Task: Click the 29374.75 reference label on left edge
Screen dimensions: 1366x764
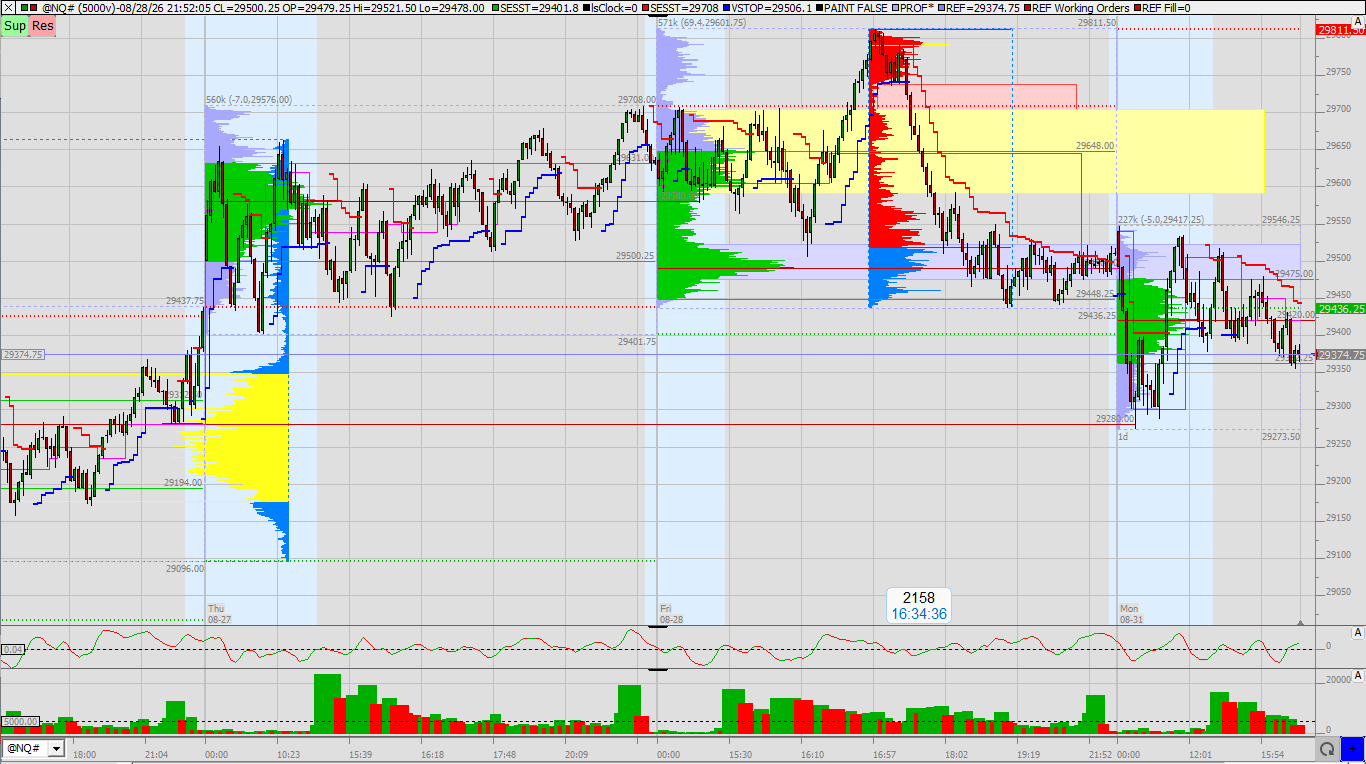Action: [23, 354]
